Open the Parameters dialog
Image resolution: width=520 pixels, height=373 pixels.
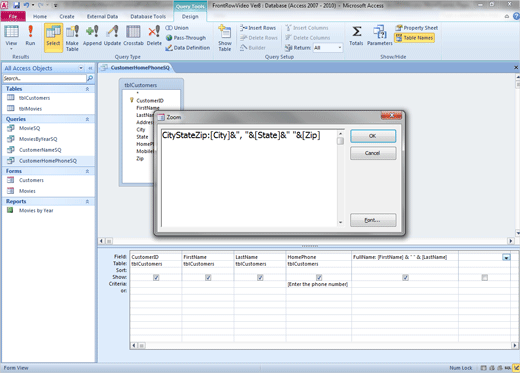coord(380,36)
